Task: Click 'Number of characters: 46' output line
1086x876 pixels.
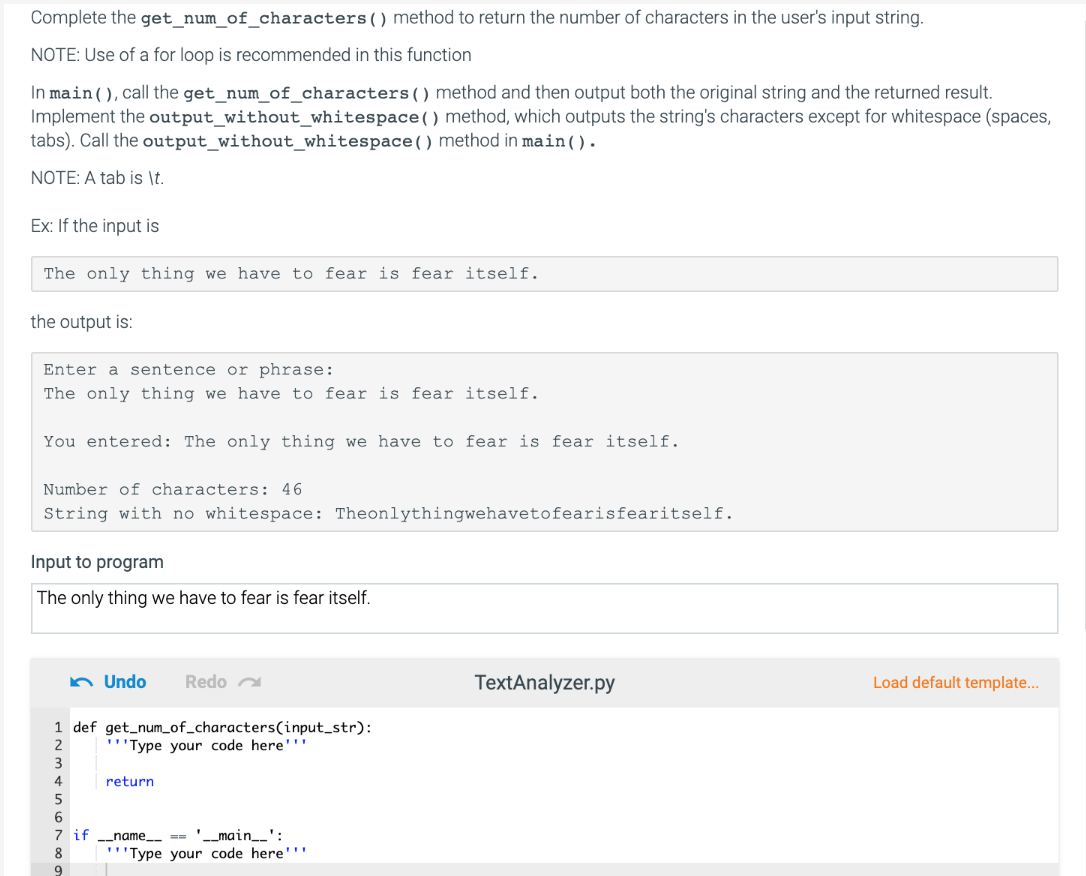Action: [x=172, y=490]
